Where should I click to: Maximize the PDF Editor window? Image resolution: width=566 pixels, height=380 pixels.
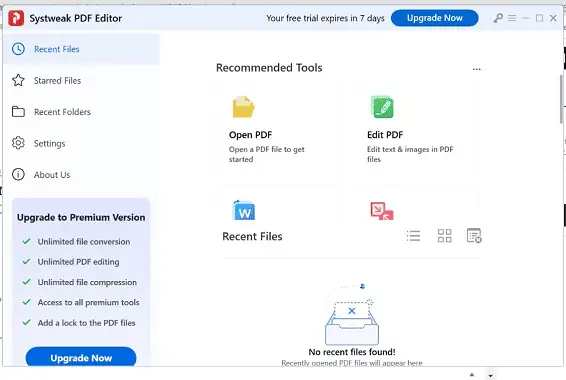[x=539, y=18]
